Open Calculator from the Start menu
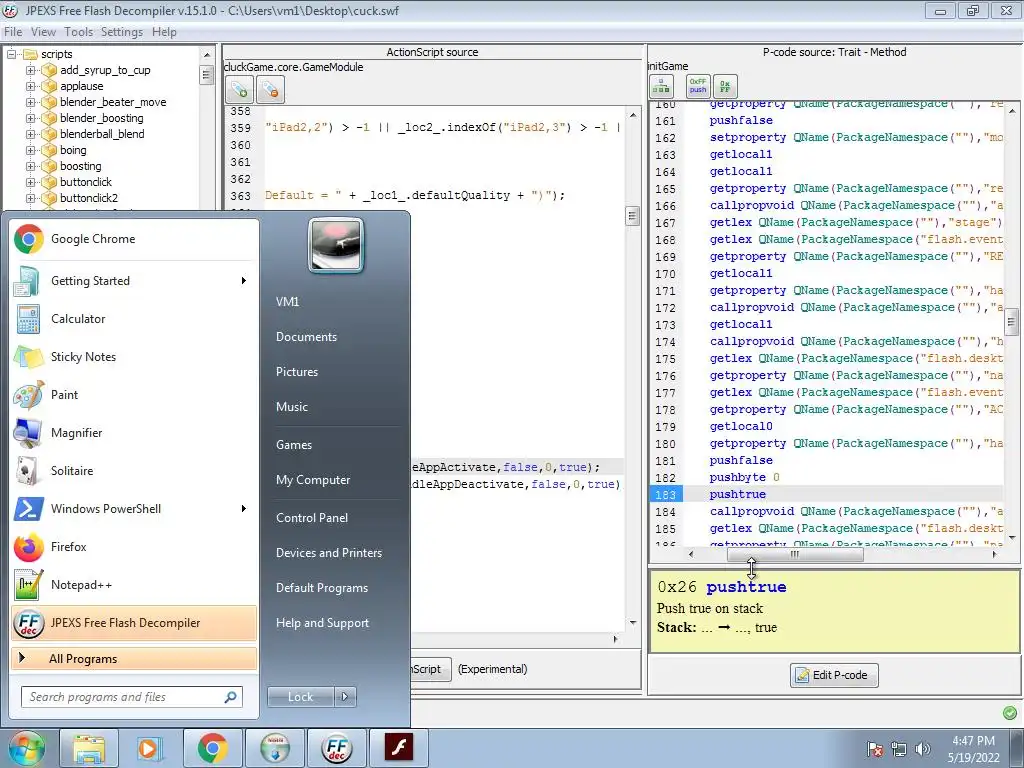The image size is (1024, 768). pos(134,319)
